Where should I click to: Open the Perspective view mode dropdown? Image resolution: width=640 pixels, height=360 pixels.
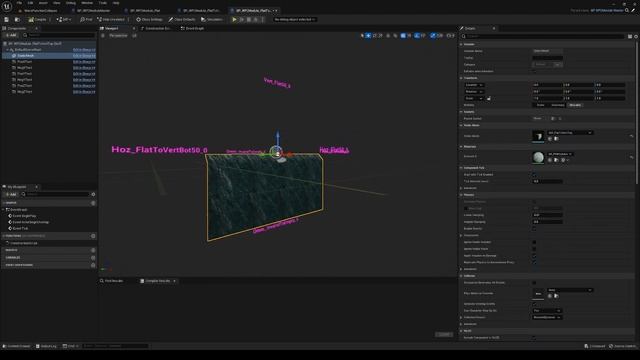pos(118,36)
